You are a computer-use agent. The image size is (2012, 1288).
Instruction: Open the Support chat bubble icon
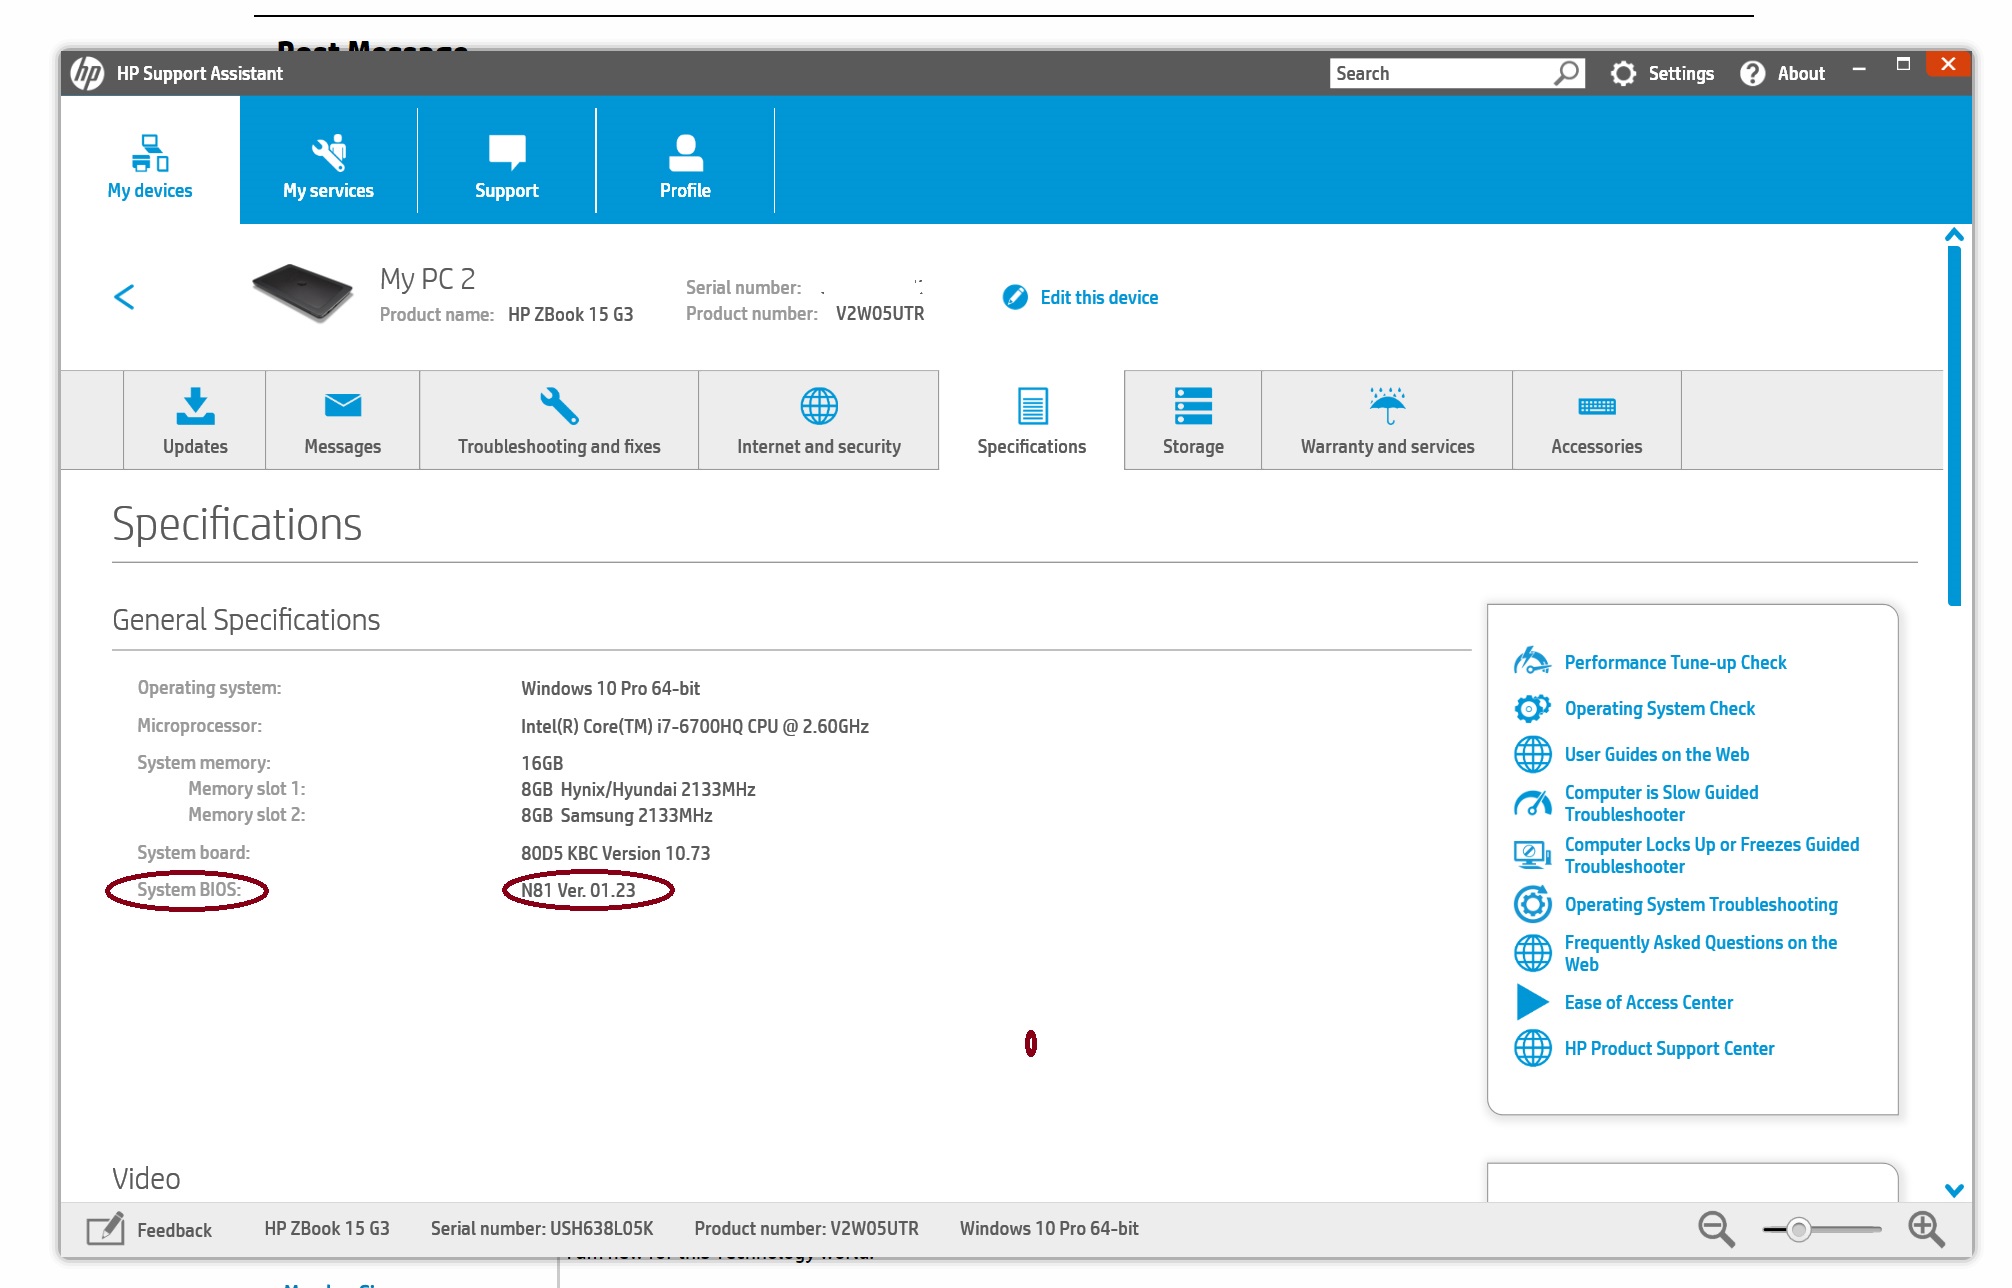[x=507, y=152]
